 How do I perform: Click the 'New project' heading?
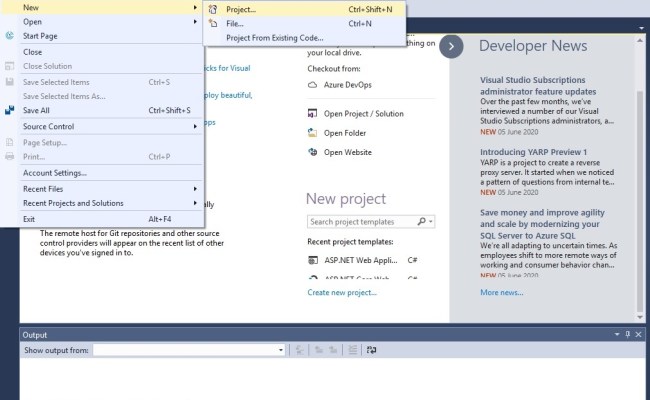pyautogui.click(x=346, y=199)
